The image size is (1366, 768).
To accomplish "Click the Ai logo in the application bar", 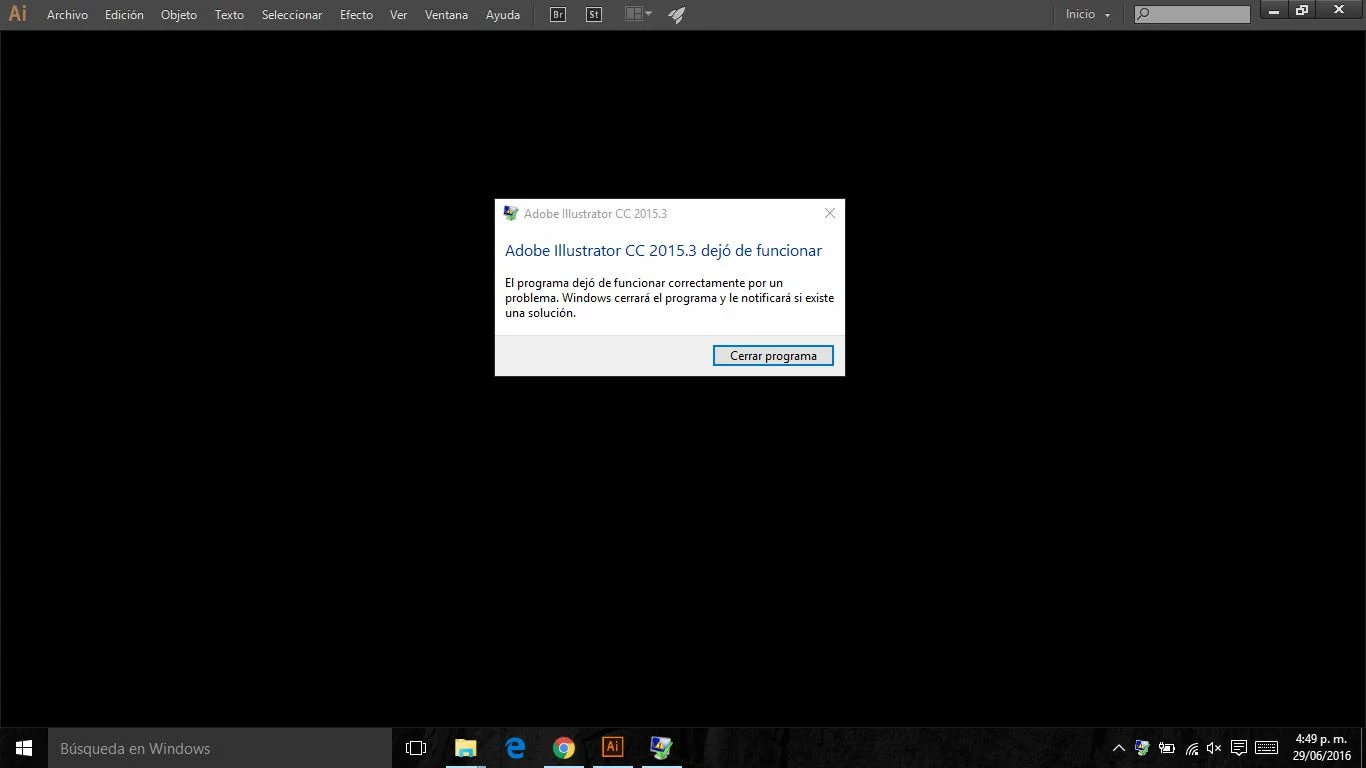I will [18, 14].
